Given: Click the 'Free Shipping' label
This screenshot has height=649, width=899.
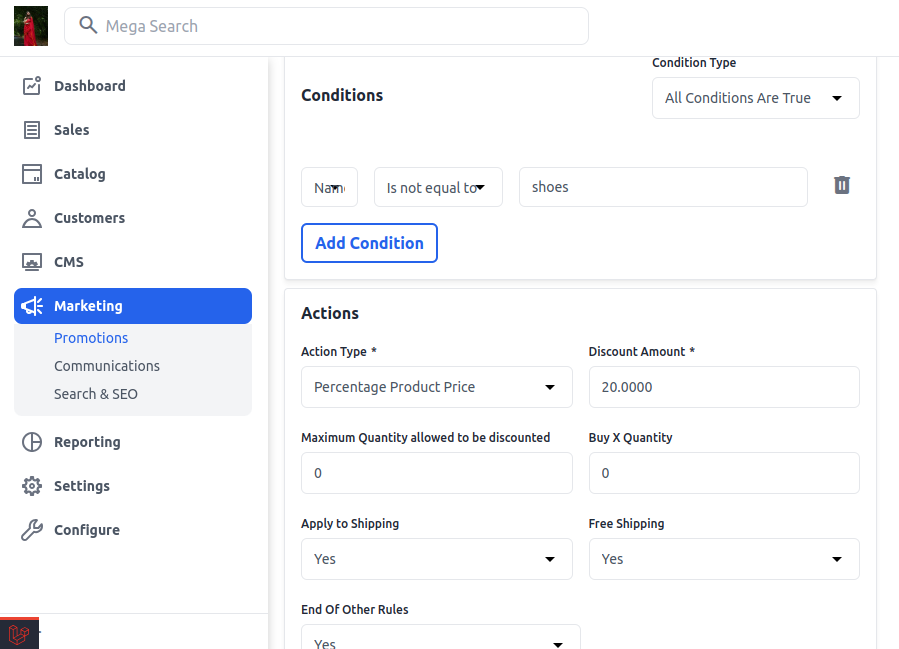Looking at the screenshot, I should pos(626,523).
